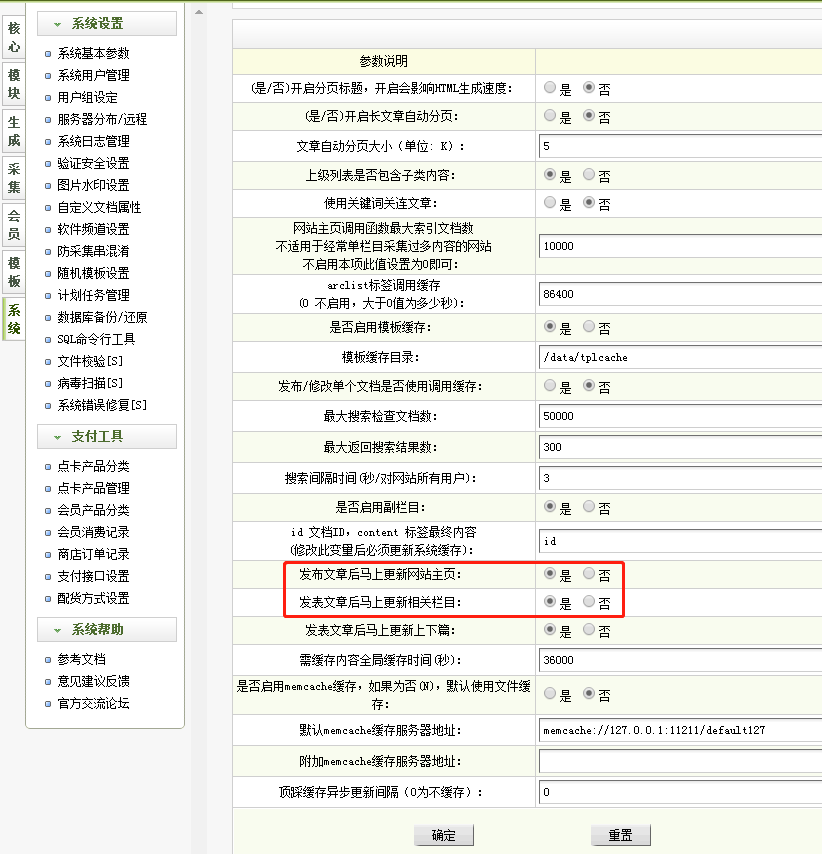Open 支付接口设置
The image size is (822, 854).
click(93, 576)
